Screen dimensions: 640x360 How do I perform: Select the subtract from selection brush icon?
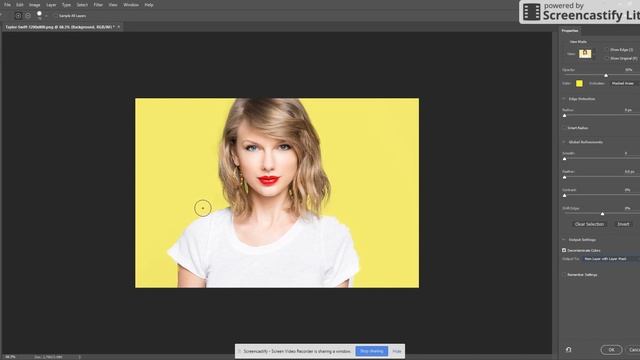28,16
